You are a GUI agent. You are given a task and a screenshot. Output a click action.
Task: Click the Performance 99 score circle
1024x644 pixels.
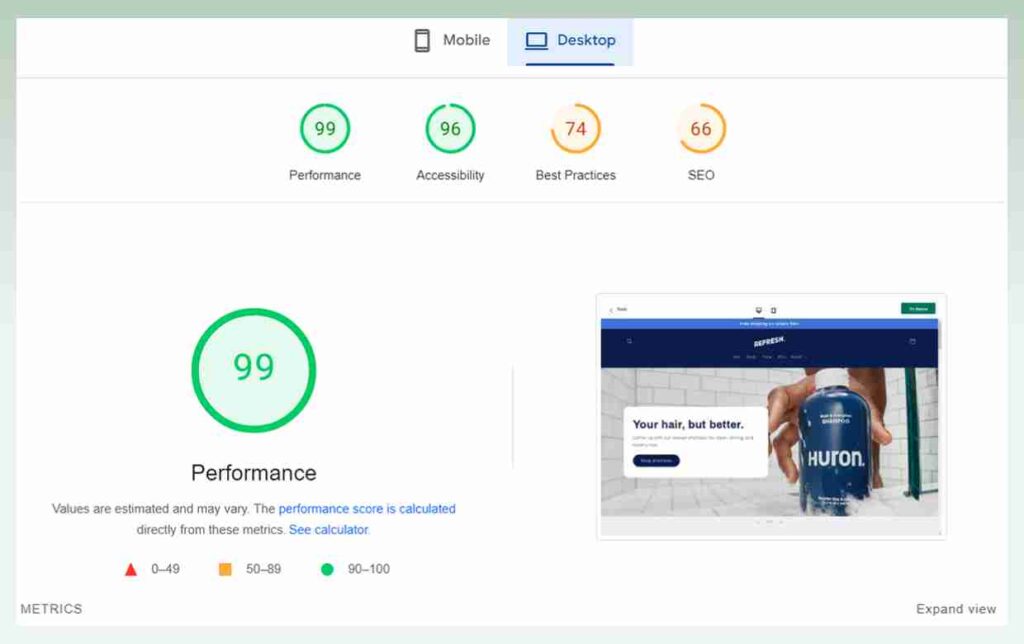tap(324, 128)
